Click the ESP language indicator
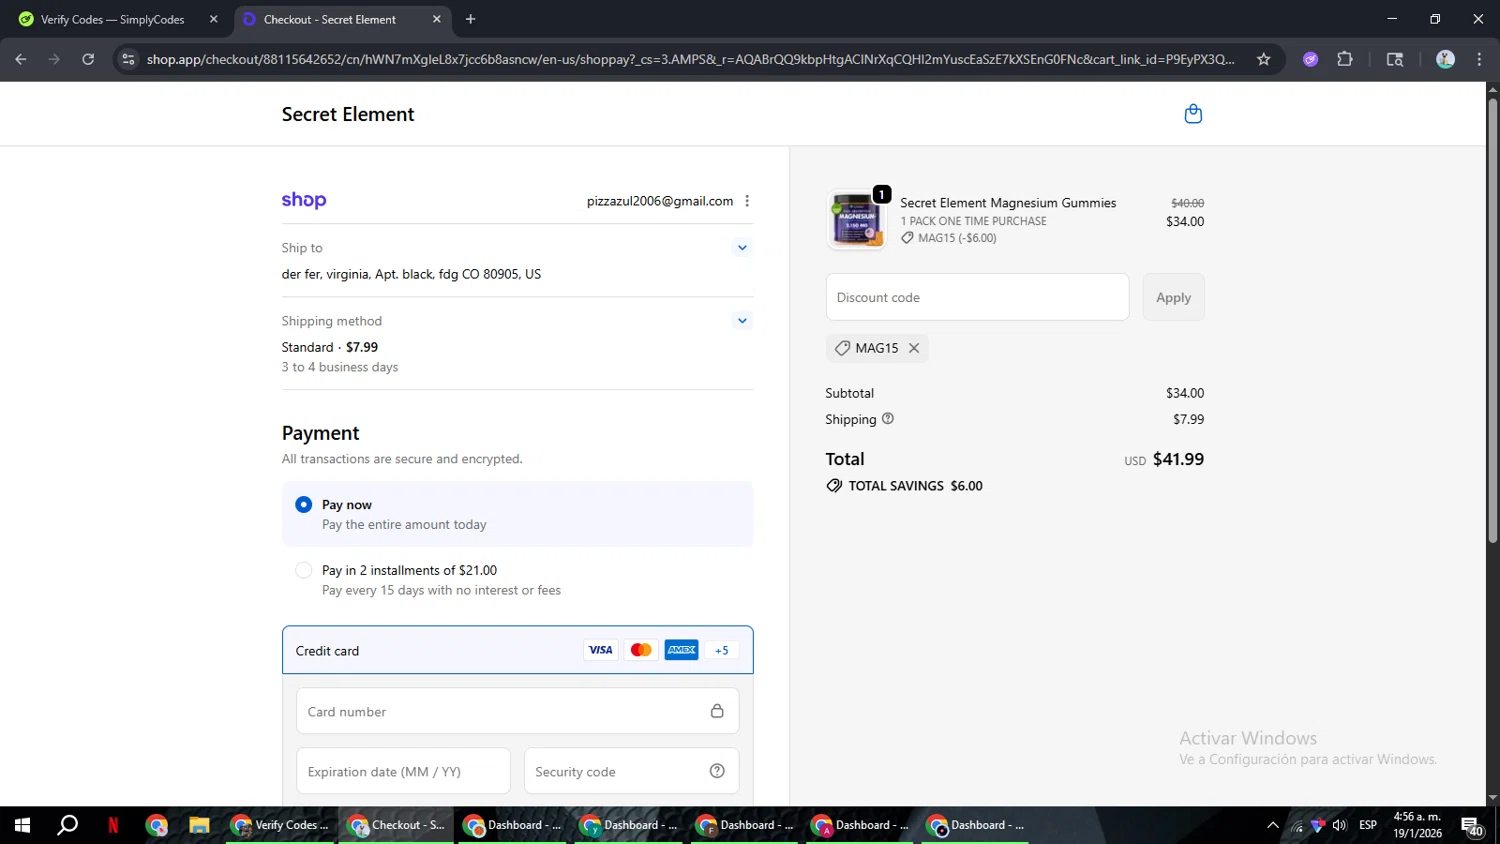Screen dimensions: 1500x844 pyautogui.click(x=1368, y=825)
